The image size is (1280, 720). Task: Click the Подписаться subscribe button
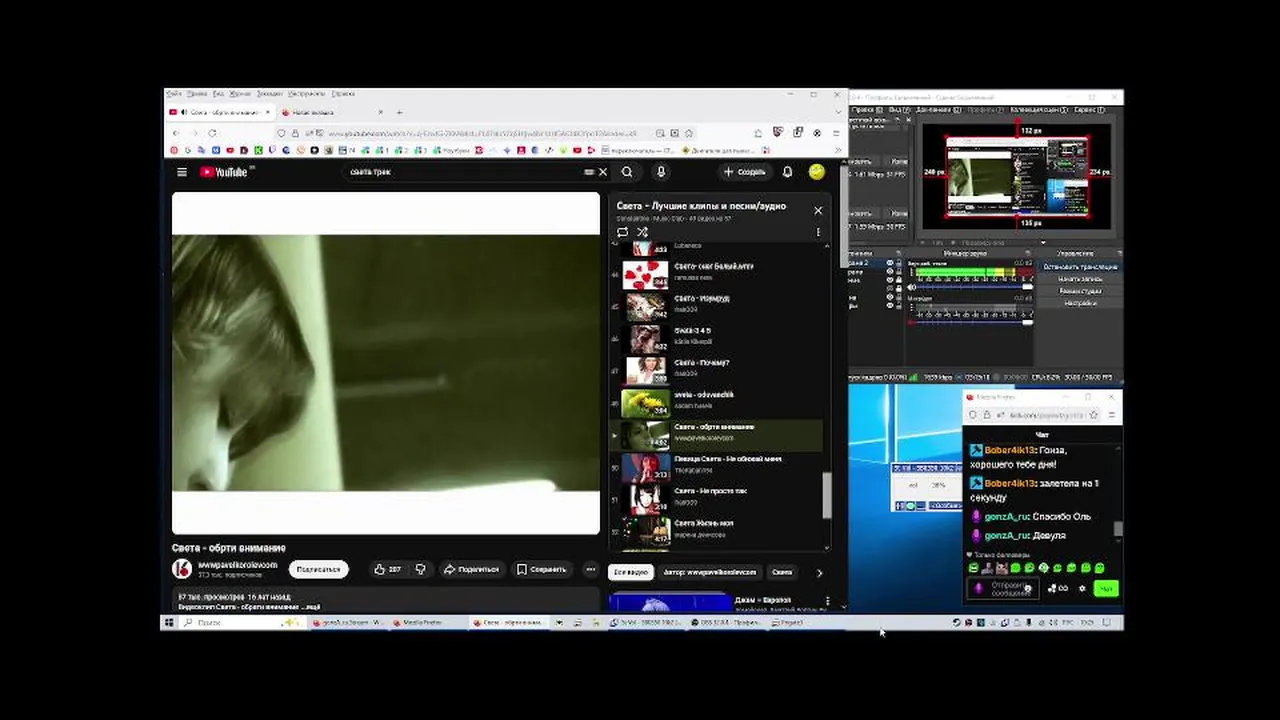click(x=318, y=569)
